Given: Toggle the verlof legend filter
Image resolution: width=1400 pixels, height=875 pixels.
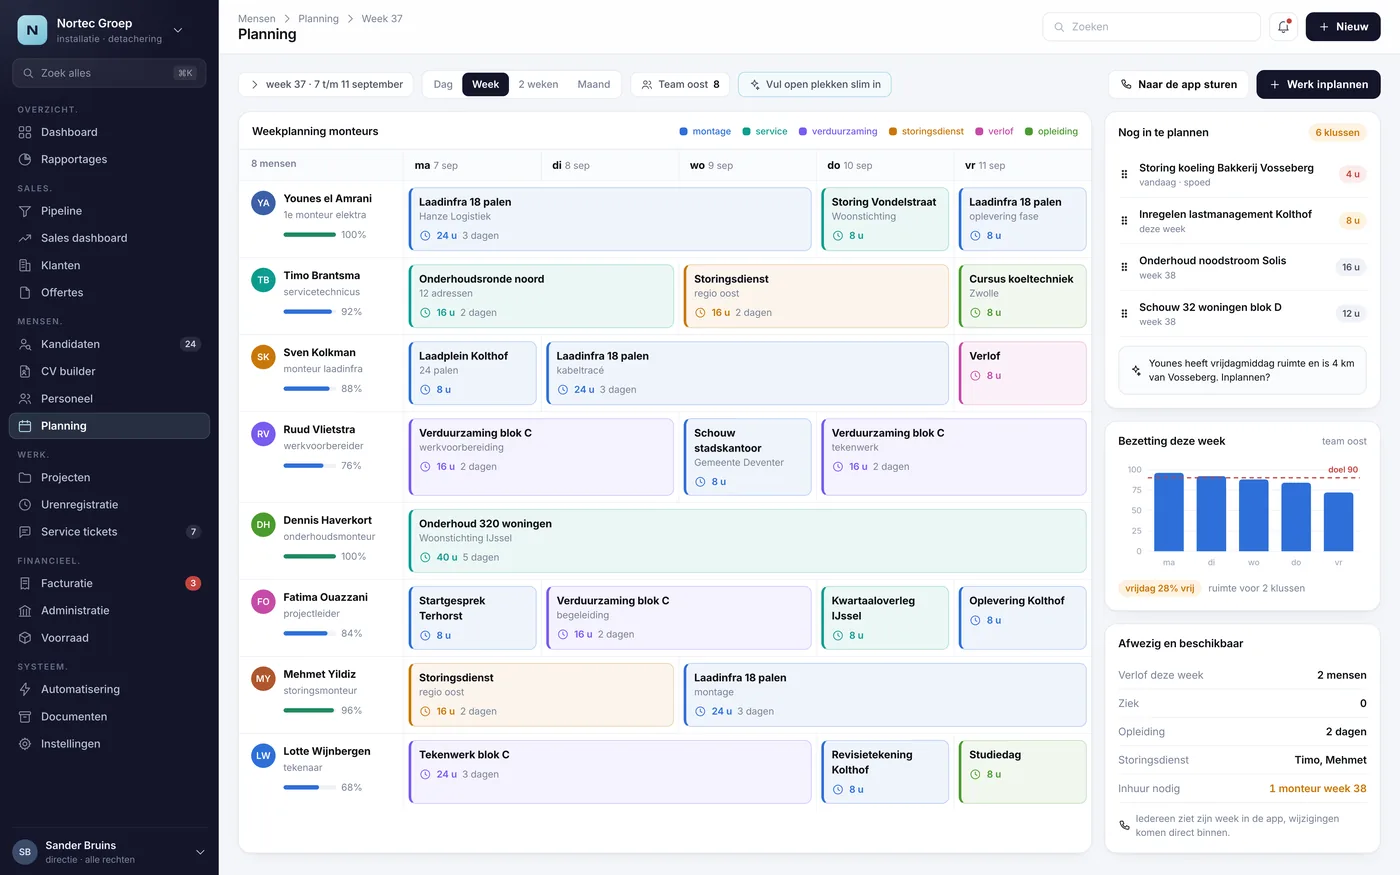Looking at the screenshot, I should click(994, 131).
